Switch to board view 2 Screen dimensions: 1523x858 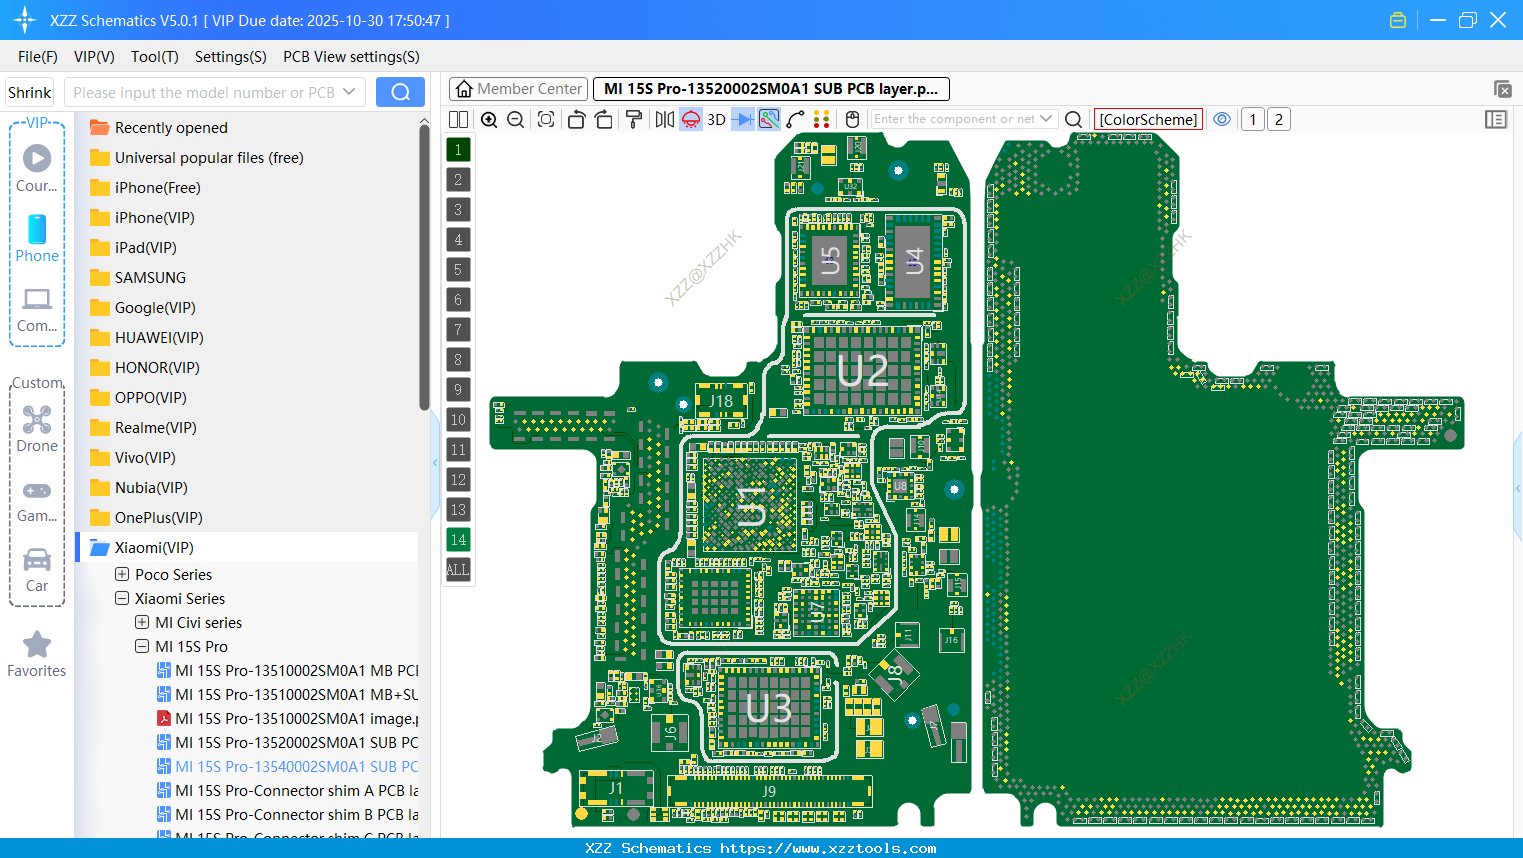pos(1279,119)
